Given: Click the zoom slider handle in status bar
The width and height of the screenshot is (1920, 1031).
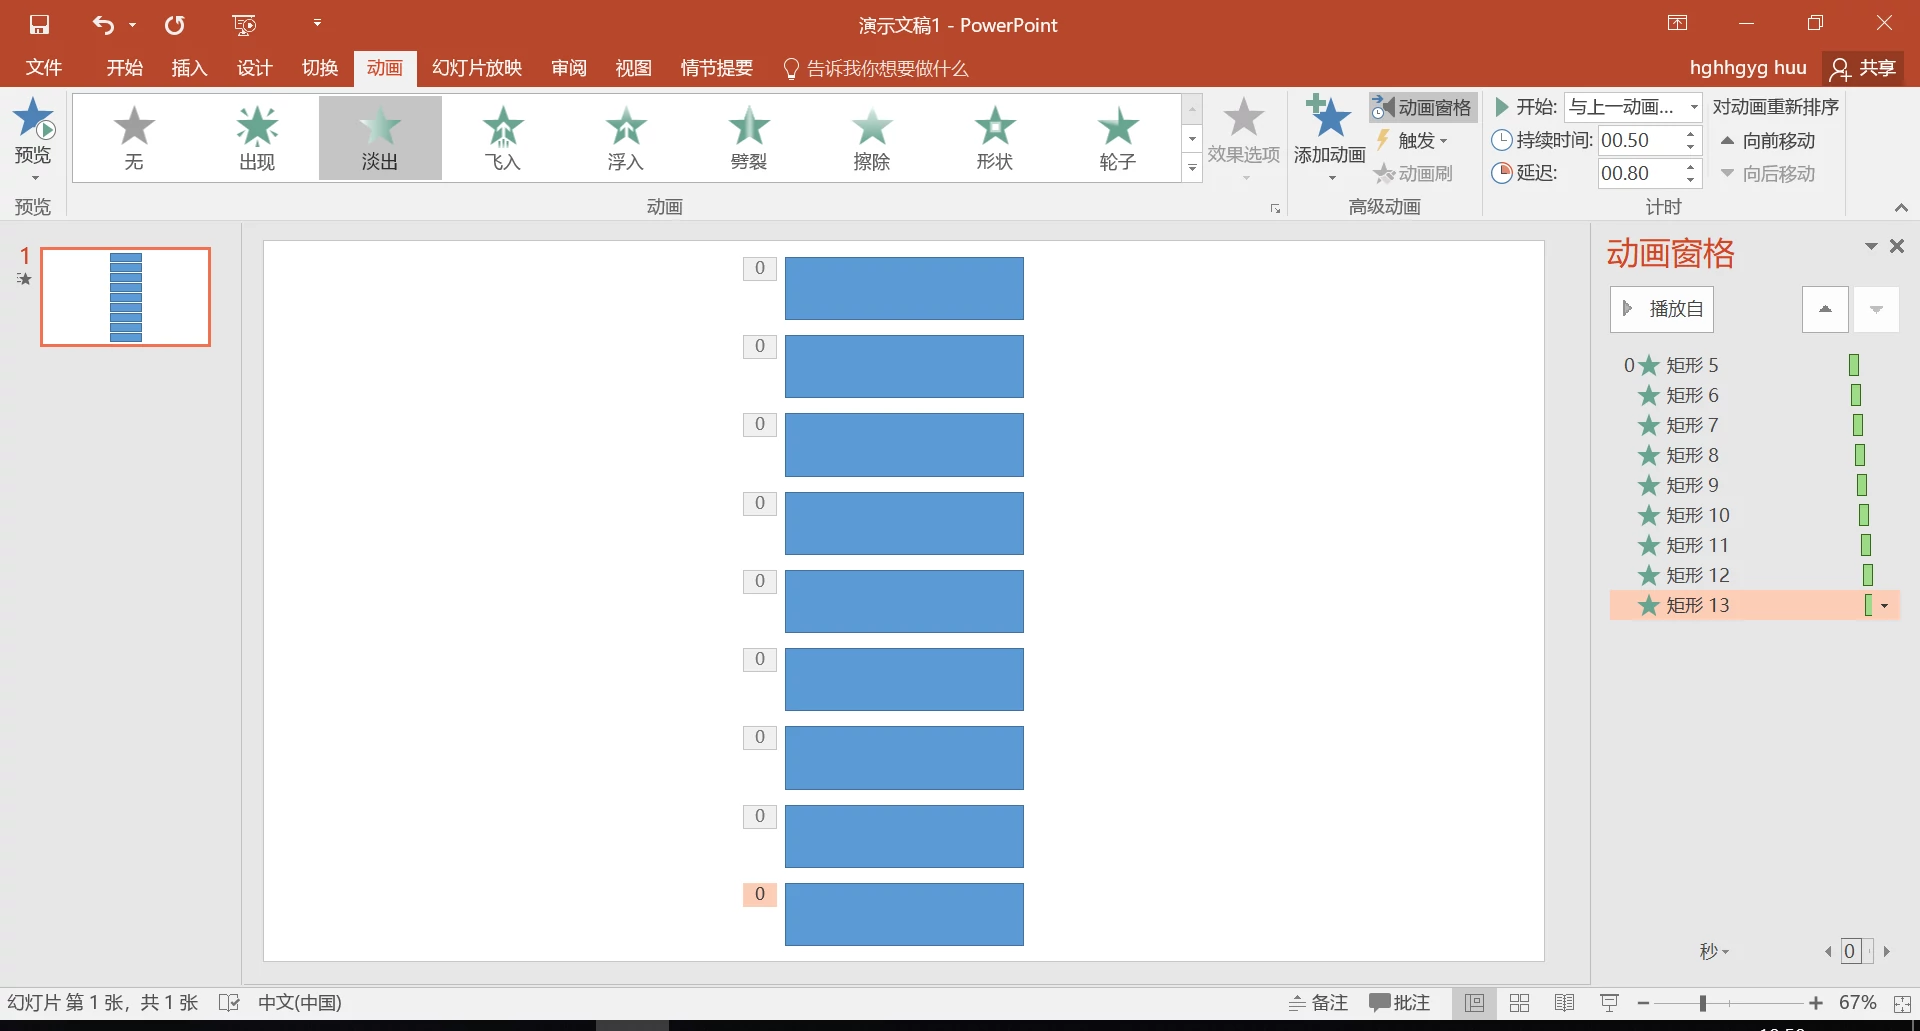Looking at the screenshot, I should point(1702,1003).
